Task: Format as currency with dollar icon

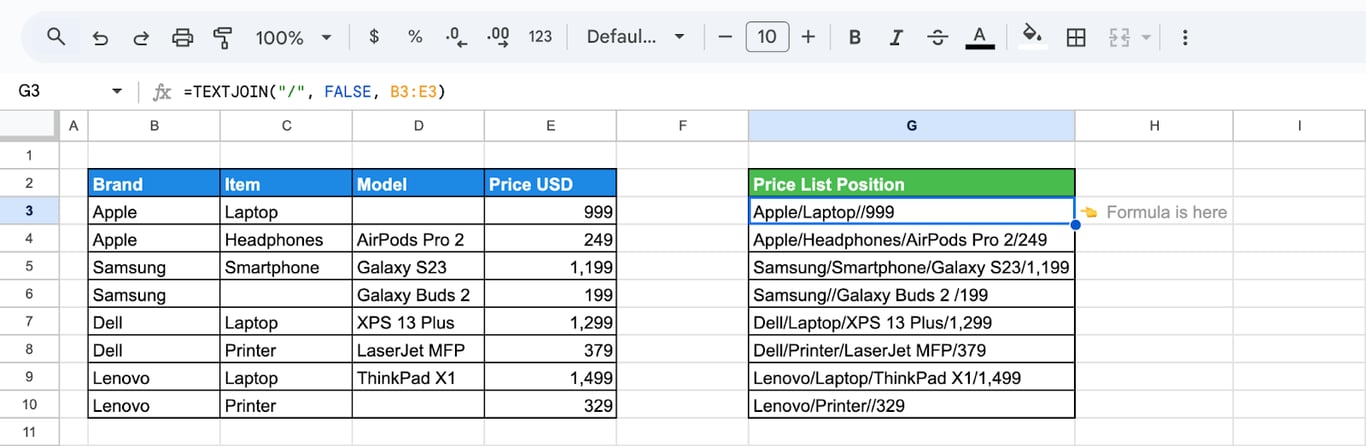Action: click(374, 37)
